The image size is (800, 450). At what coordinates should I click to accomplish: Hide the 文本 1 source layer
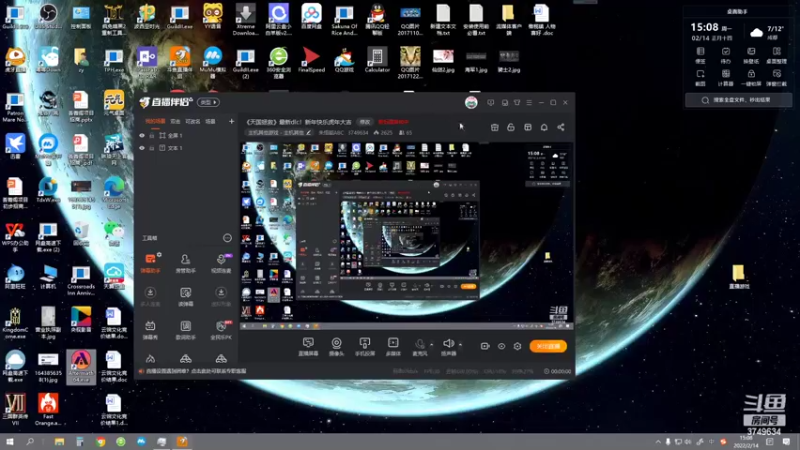coord(142,148)
